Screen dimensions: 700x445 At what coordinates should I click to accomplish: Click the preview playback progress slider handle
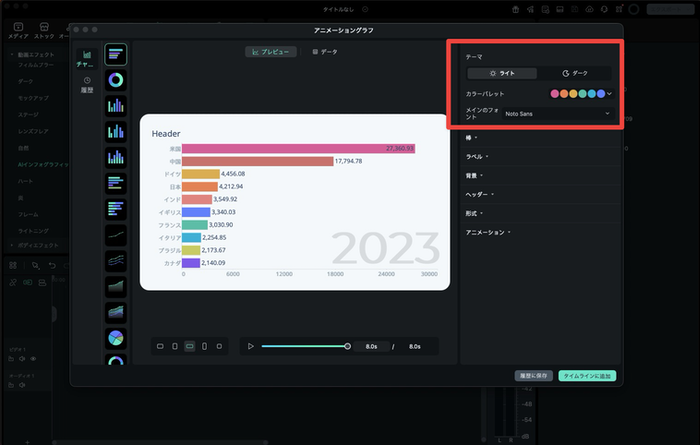pos(347,346)
